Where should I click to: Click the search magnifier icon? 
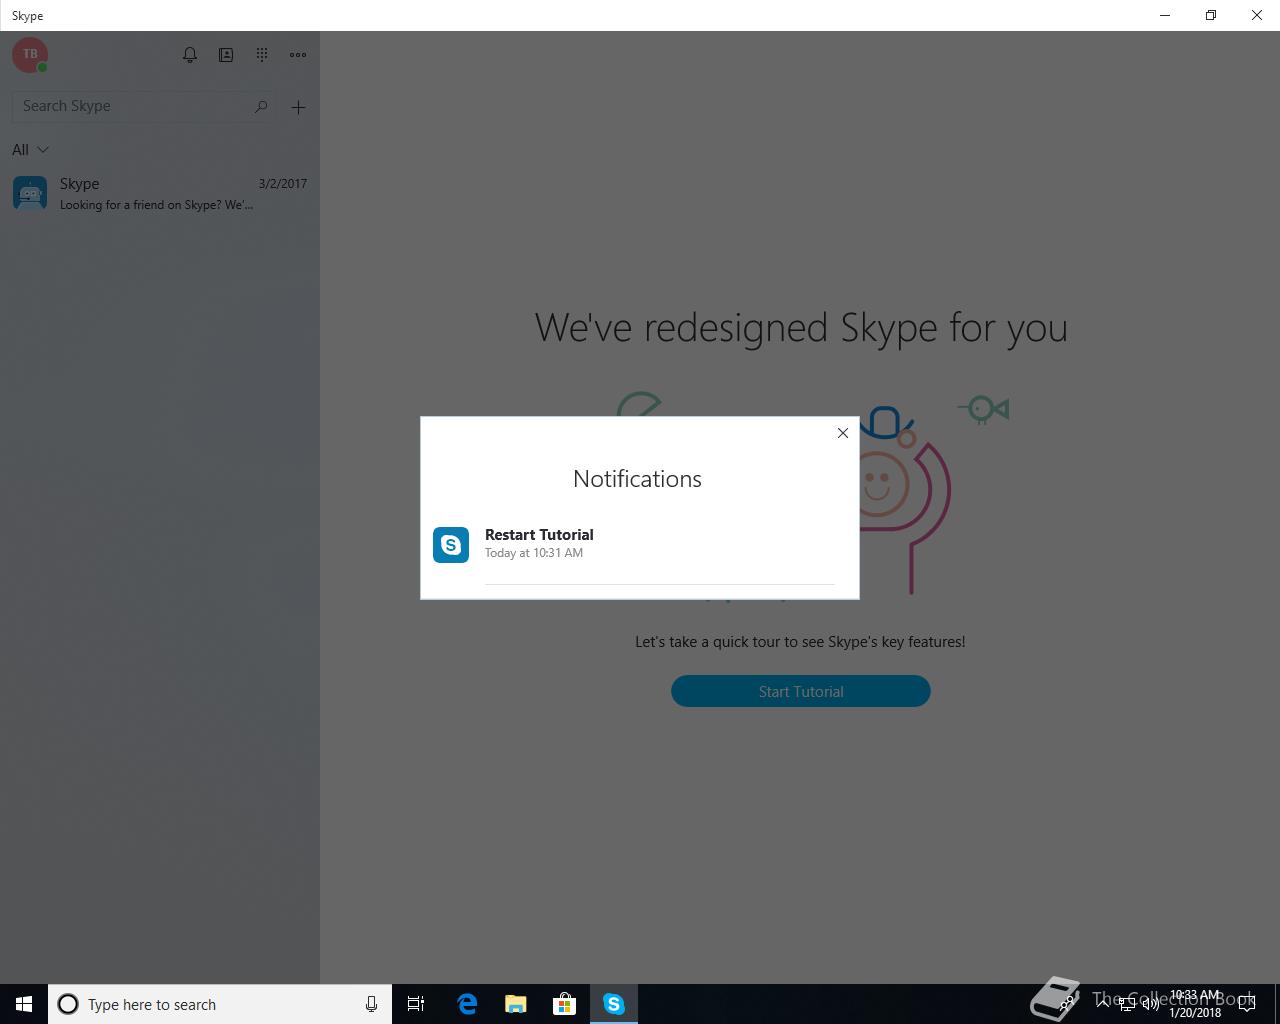tap(261, 106)
